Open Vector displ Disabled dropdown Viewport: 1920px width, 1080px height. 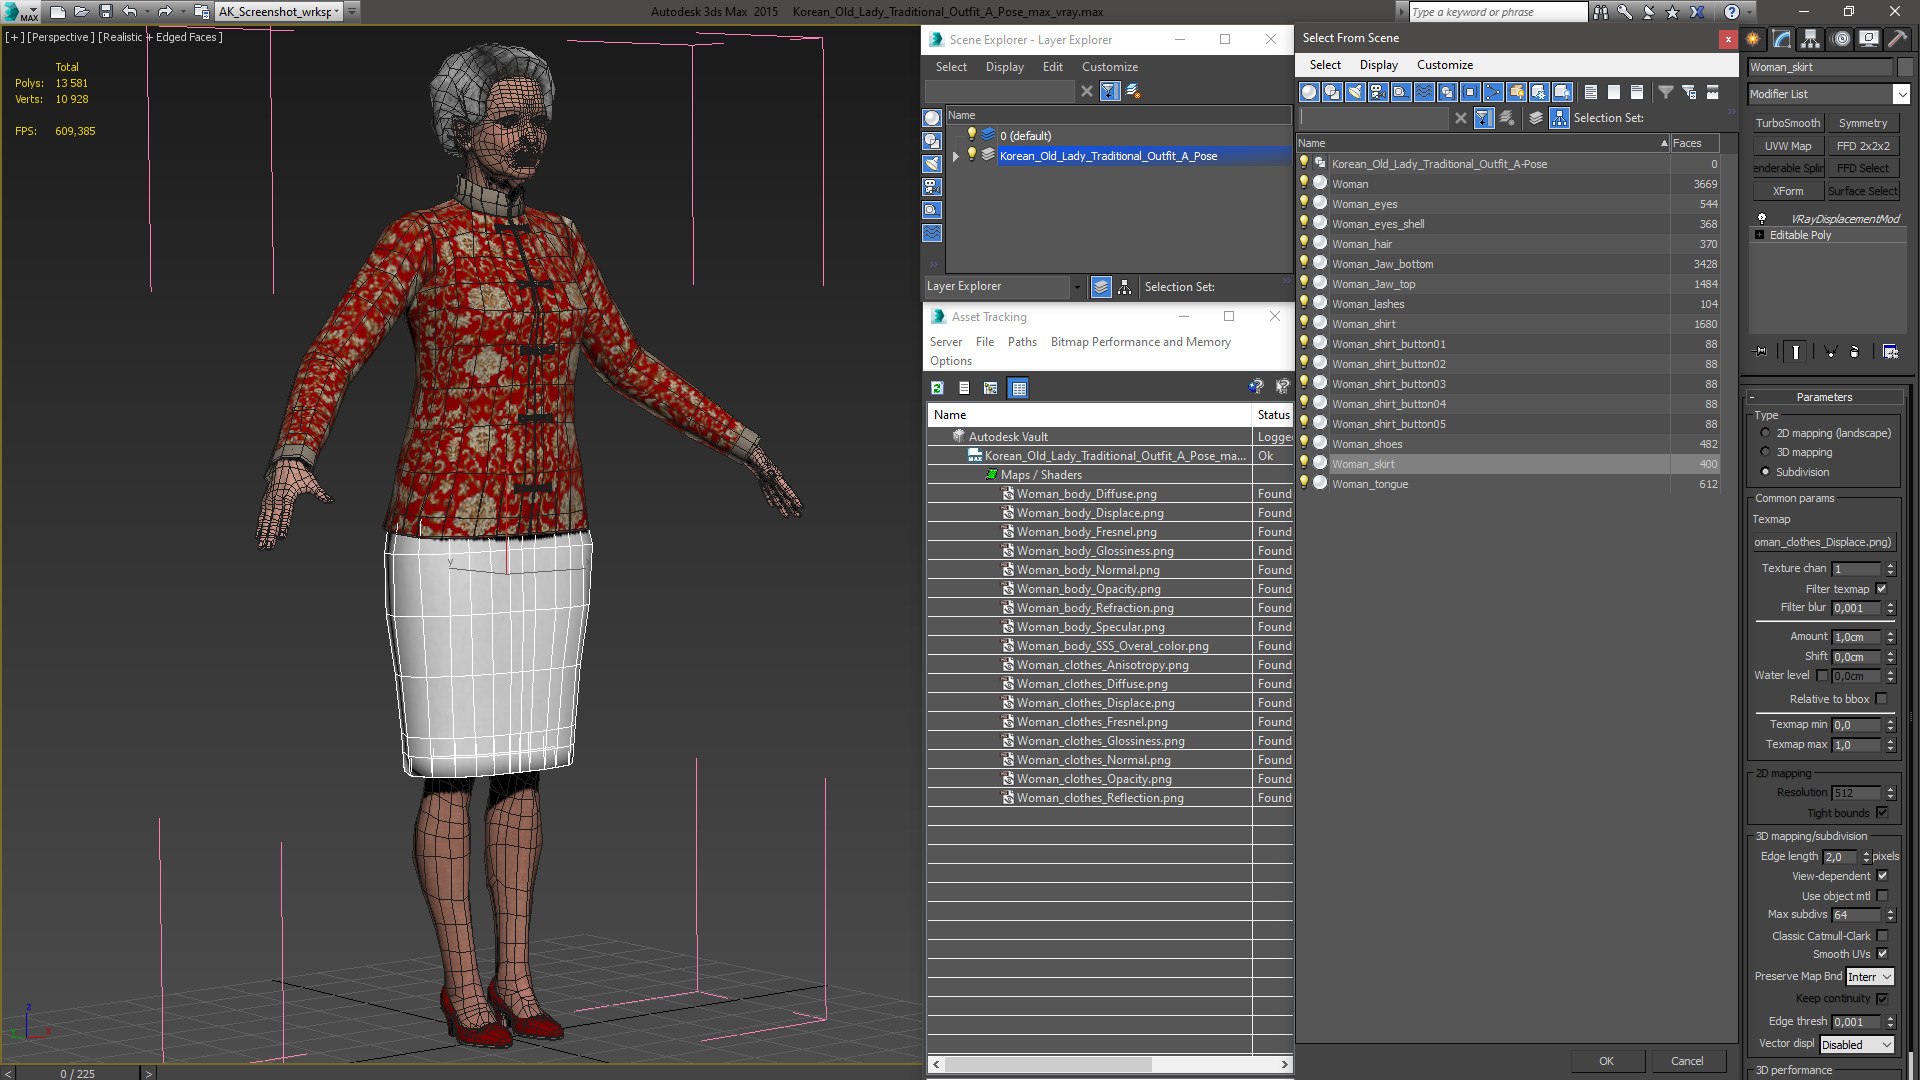pyautogui.click(x=1857, y=1045)
